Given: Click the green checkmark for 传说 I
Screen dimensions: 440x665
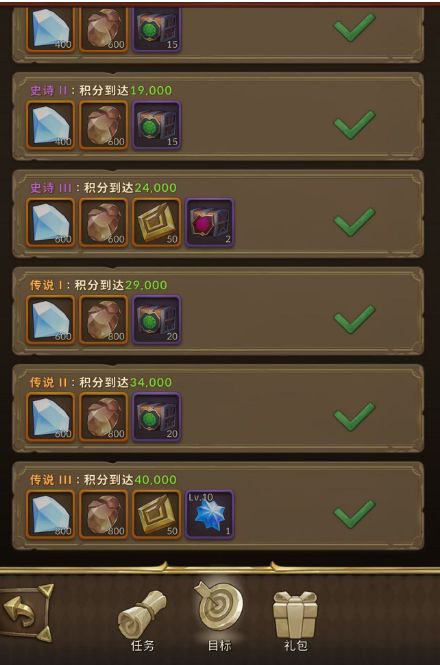Looking at the screenshot, I should coord(355,319).
